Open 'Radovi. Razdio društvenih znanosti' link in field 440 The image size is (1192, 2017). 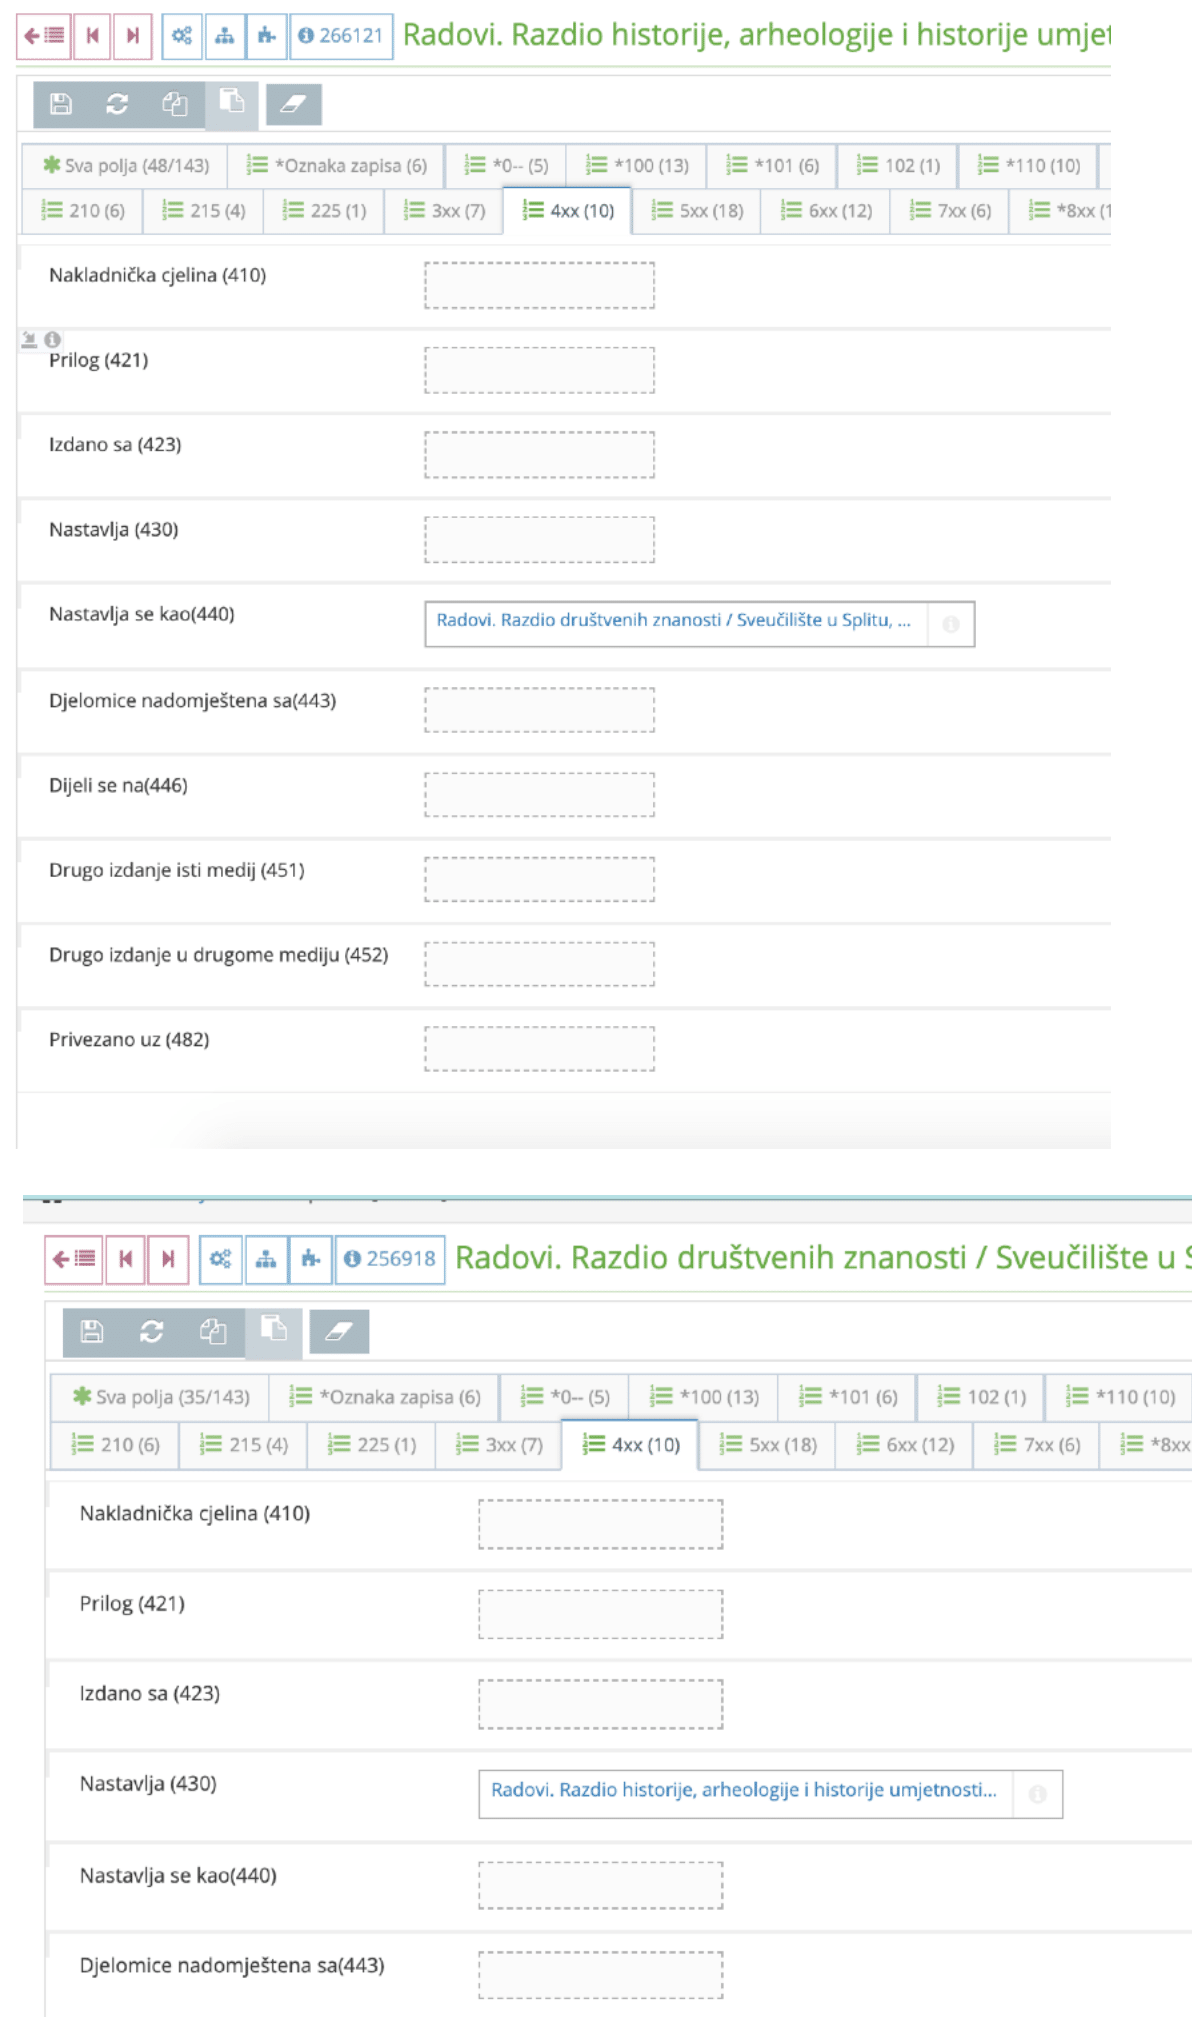coord(673,620)
